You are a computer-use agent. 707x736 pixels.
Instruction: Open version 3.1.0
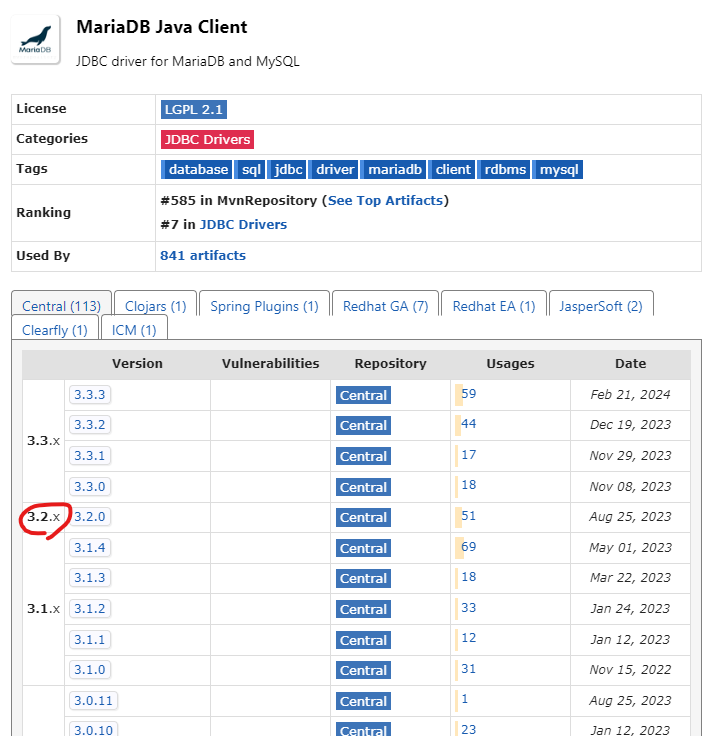click(x=90, y=669)
